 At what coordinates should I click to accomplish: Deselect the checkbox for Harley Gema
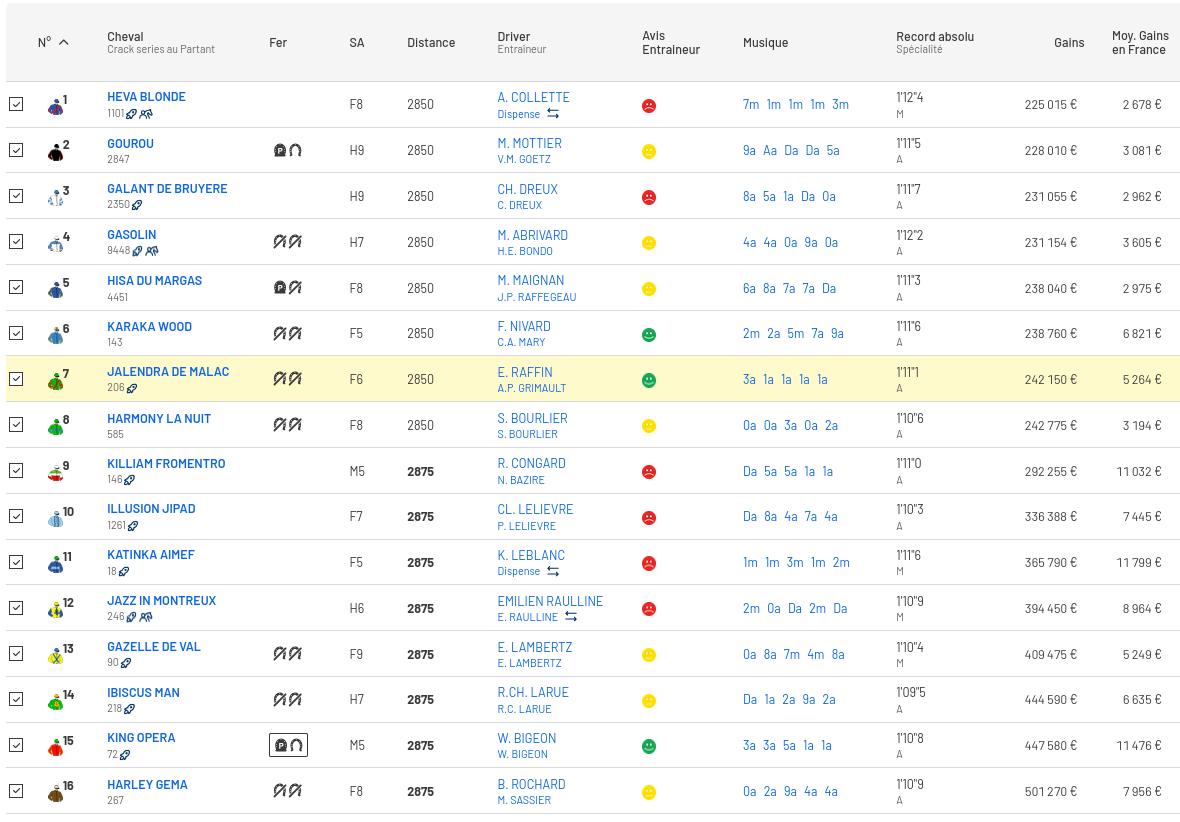pyautogui.click(x=16, y=791)
